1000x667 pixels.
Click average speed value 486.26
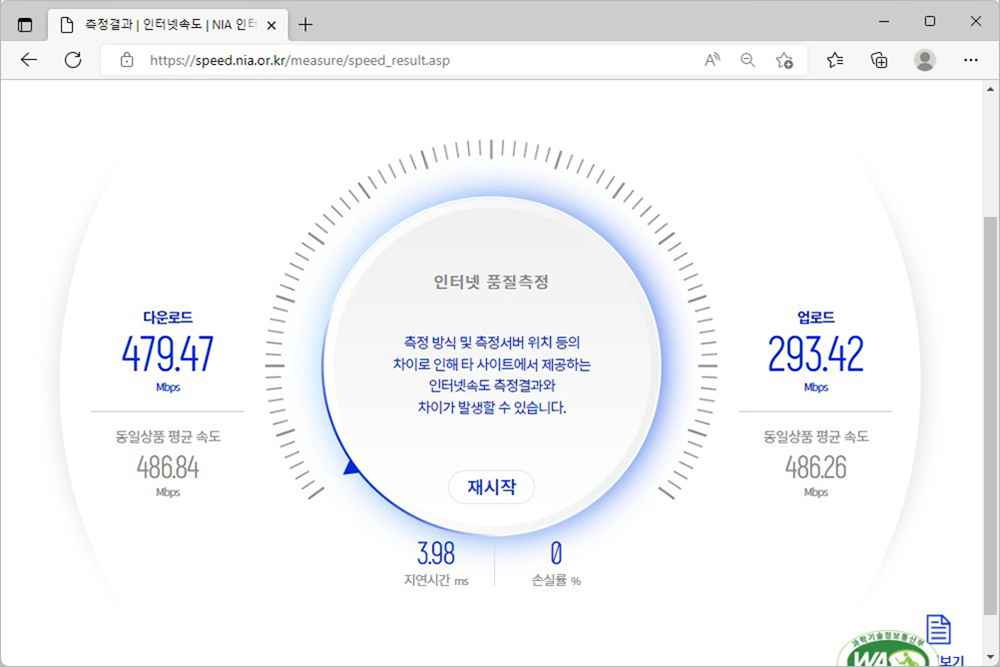click(x=816, y=467)
